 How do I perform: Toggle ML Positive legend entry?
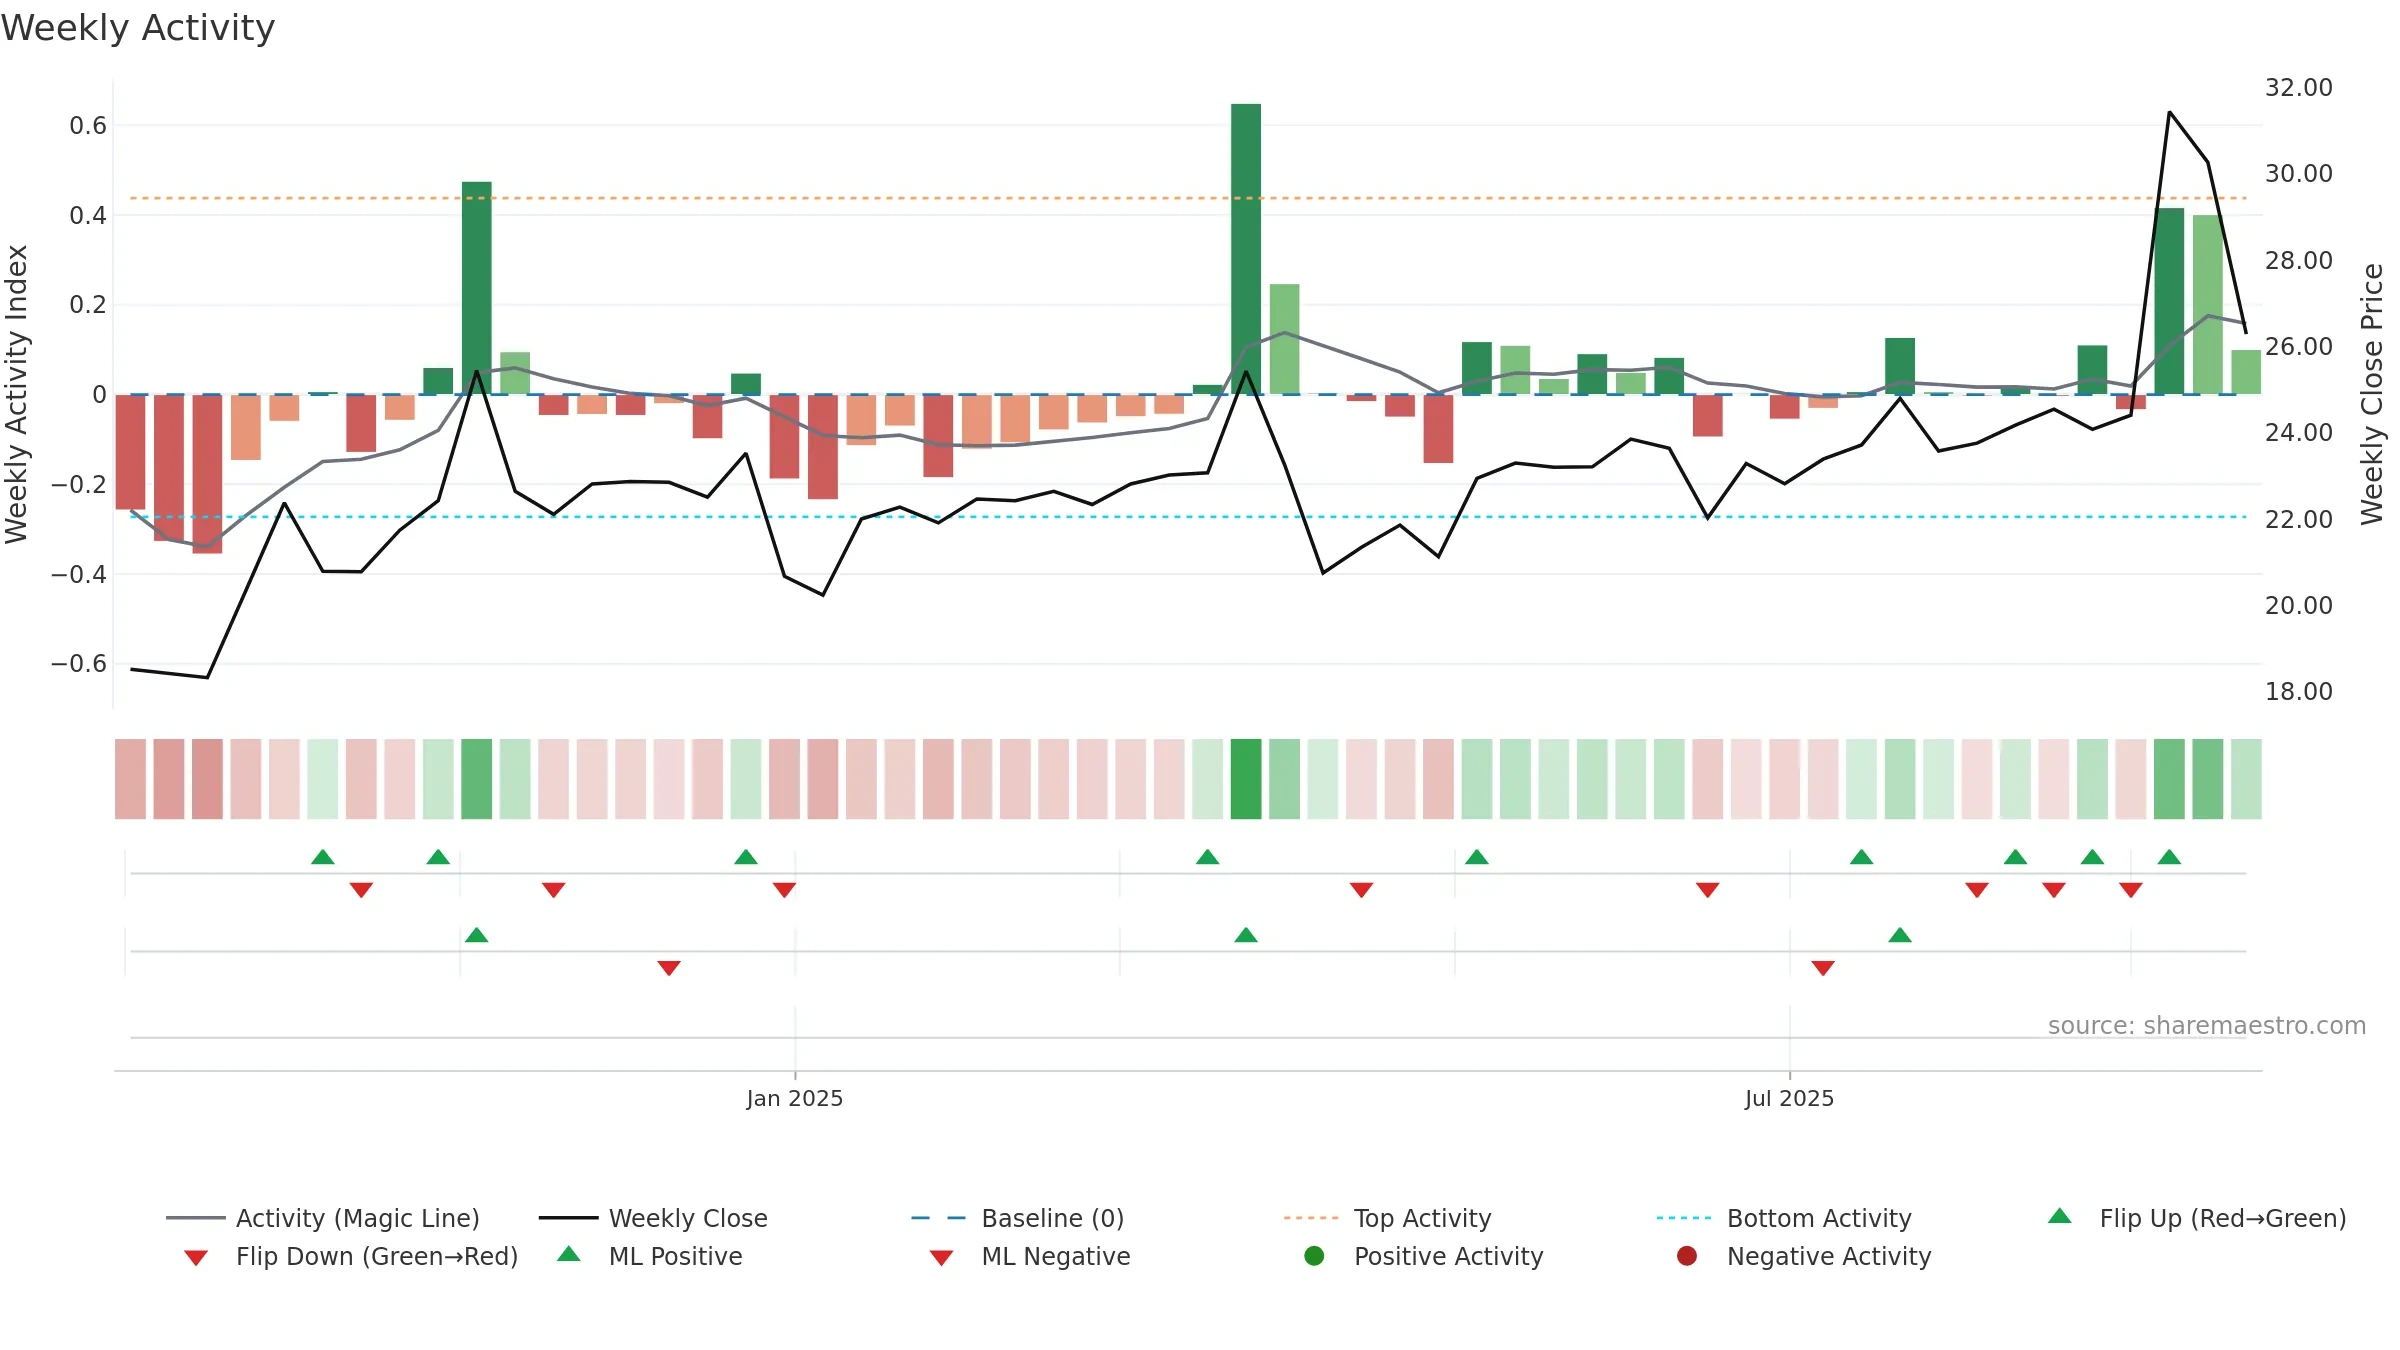tap(650, 1256)
